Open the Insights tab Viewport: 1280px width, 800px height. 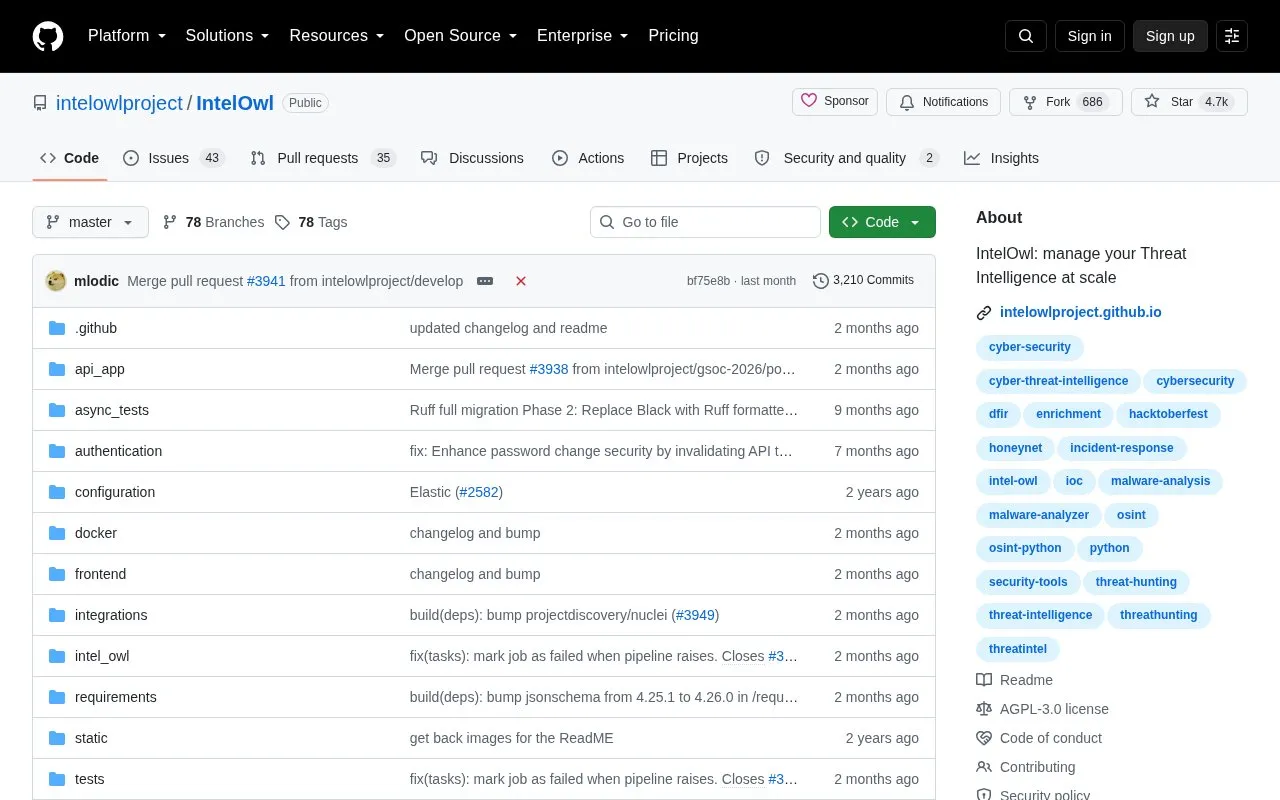1001,158
